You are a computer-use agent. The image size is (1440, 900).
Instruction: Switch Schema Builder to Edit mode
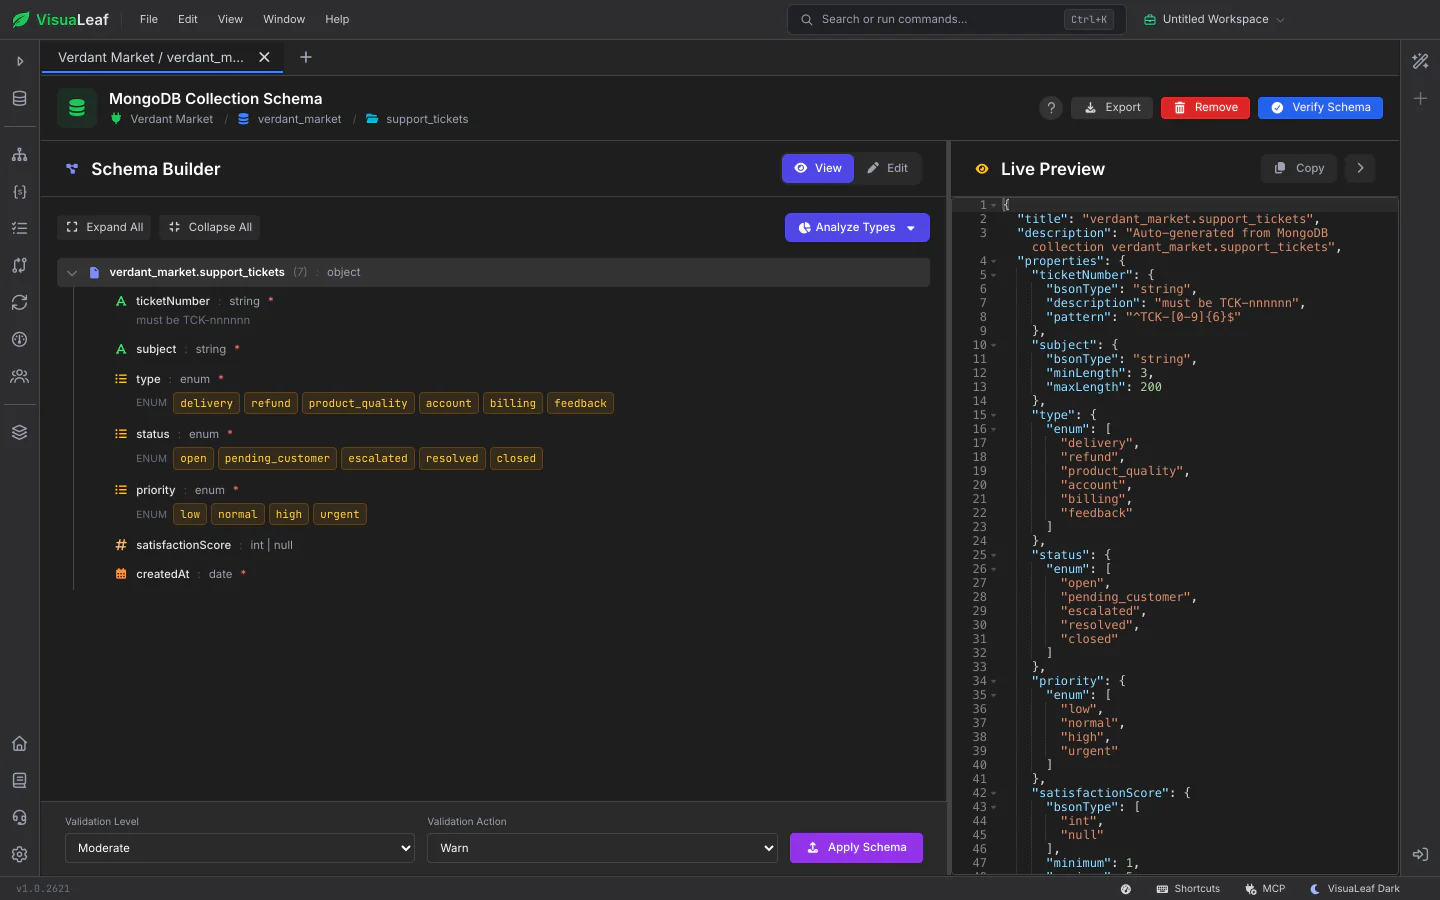(888, 168)
